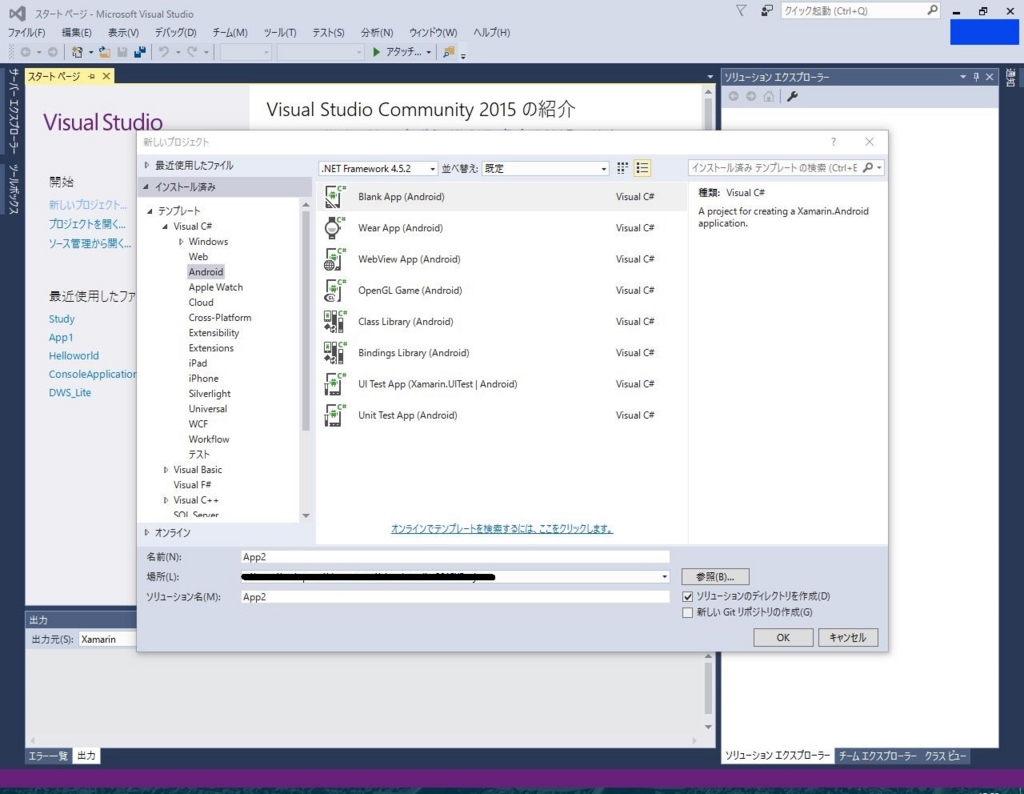Select the Bindings Library (Android) icon
The width and height of the screenshot is (1024, 794).
335,353
